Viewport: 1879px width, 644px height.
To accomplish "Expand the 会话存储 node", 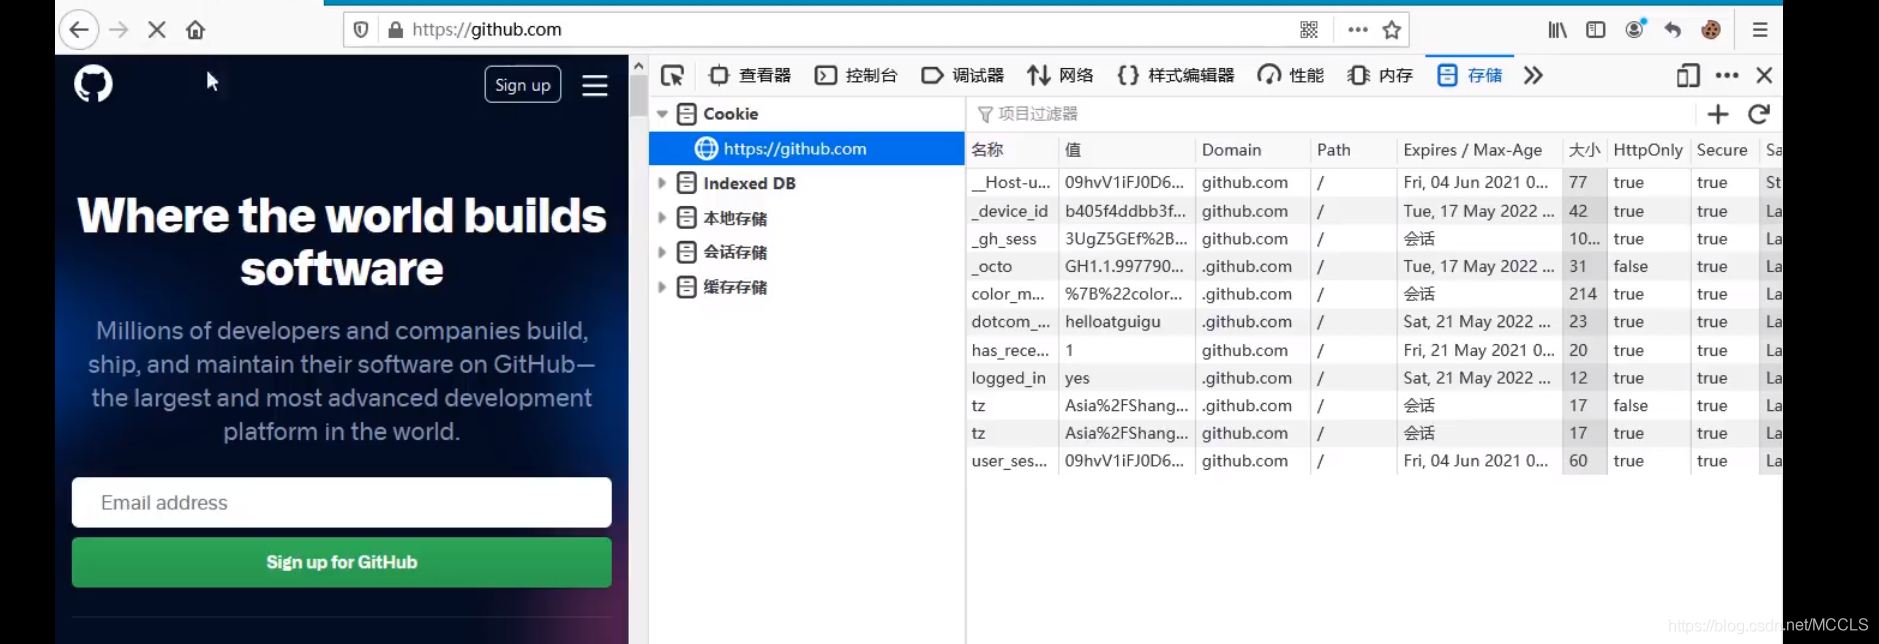I will (662, 252).
